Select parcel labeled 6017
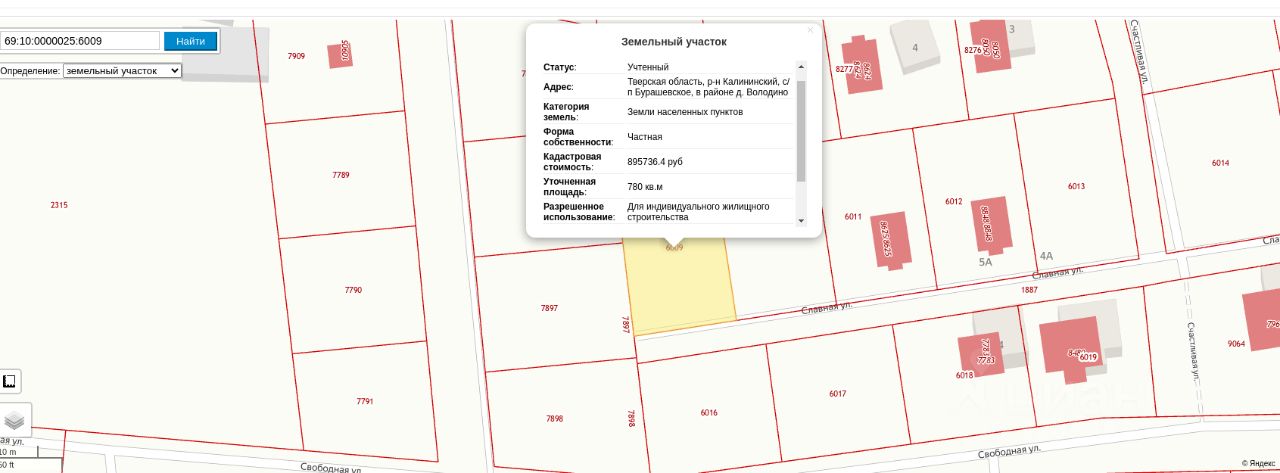This screenshot has width=1280, height=473. click(837, 393)
